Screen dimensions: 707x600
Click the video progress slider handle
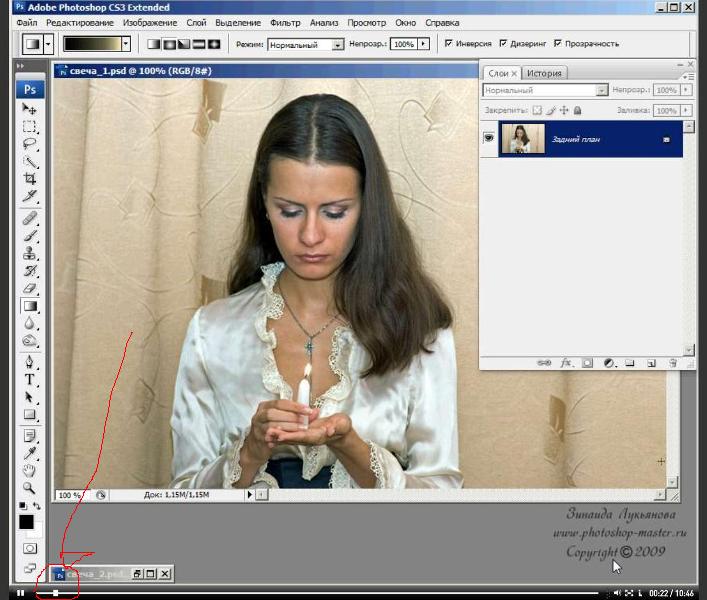tap(55, 593)
